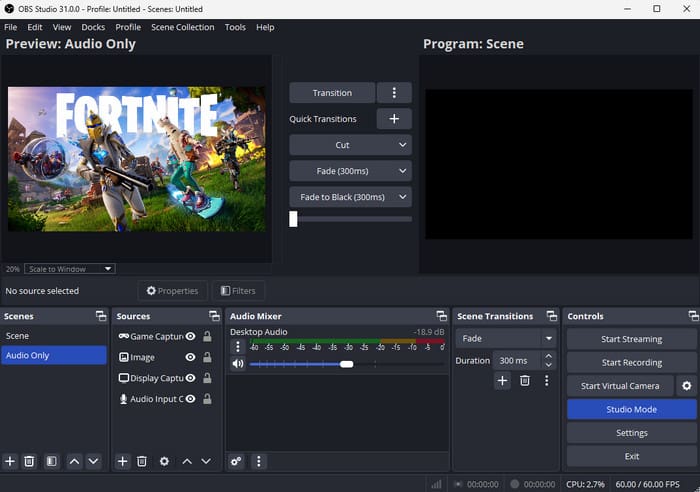
Task: Mute Desktop Audio speaker icon
Action: coord(238,364)
